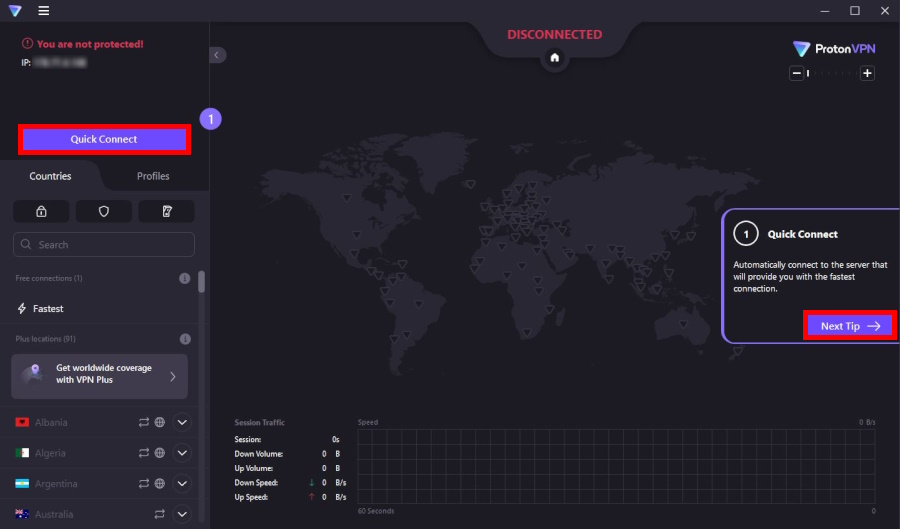
Task: Click the Algeria flag icon
Action: click(x=22, y=453)
